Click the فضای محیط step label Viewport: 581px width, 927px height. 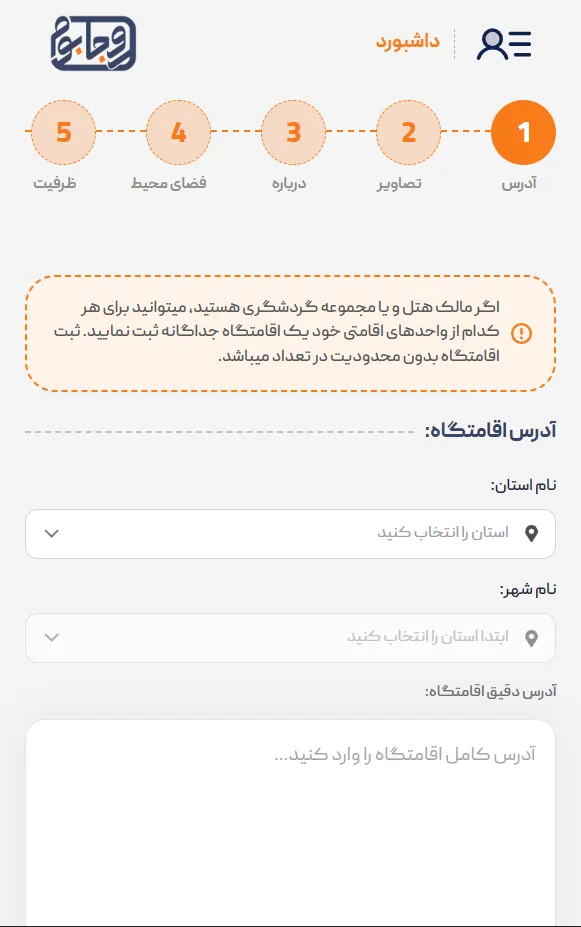[x=168, y=183]
